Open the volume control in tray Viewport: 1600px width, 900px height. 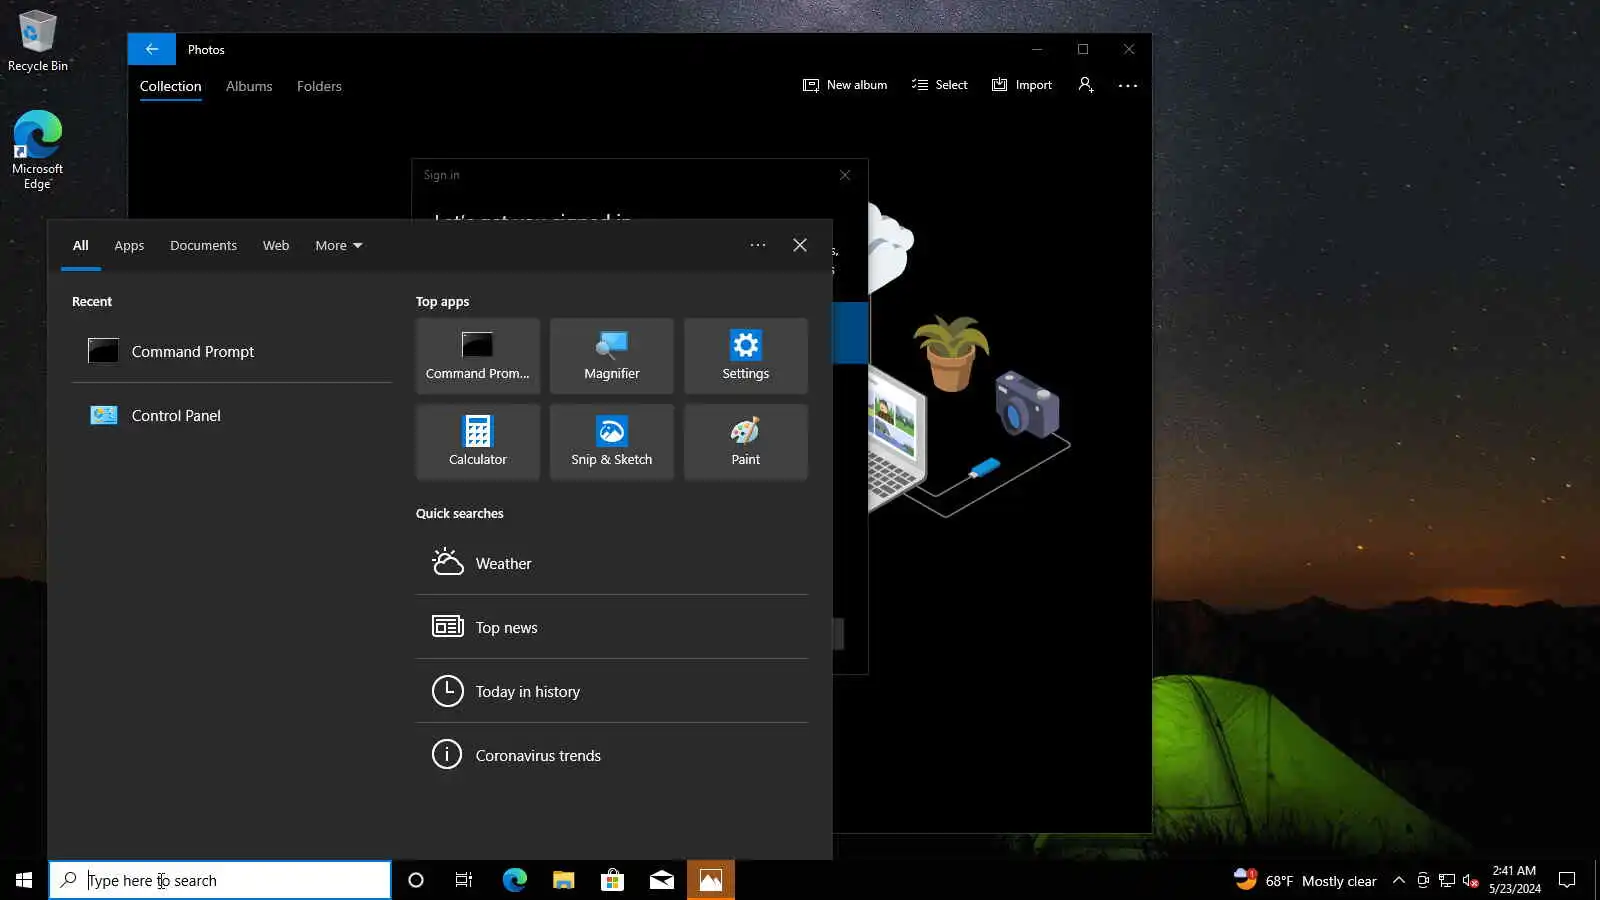click(1471, 880)
